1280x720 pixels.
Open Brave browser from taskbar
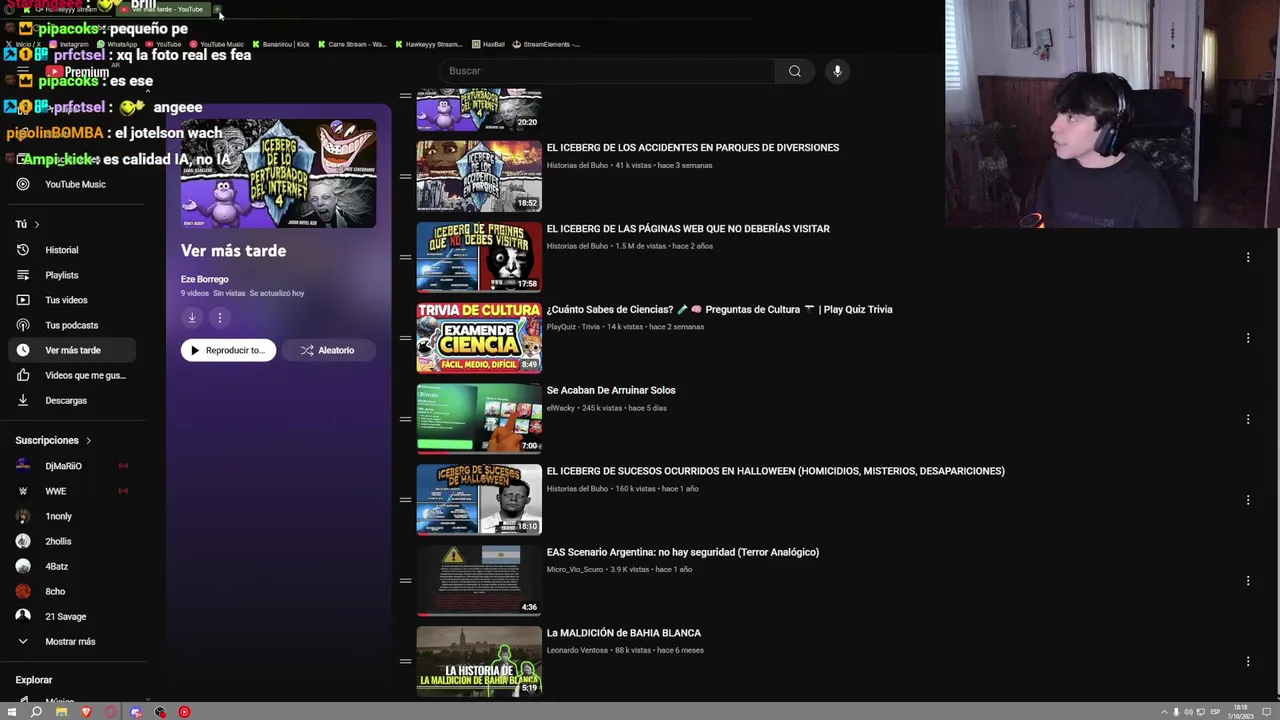(86, 712)
